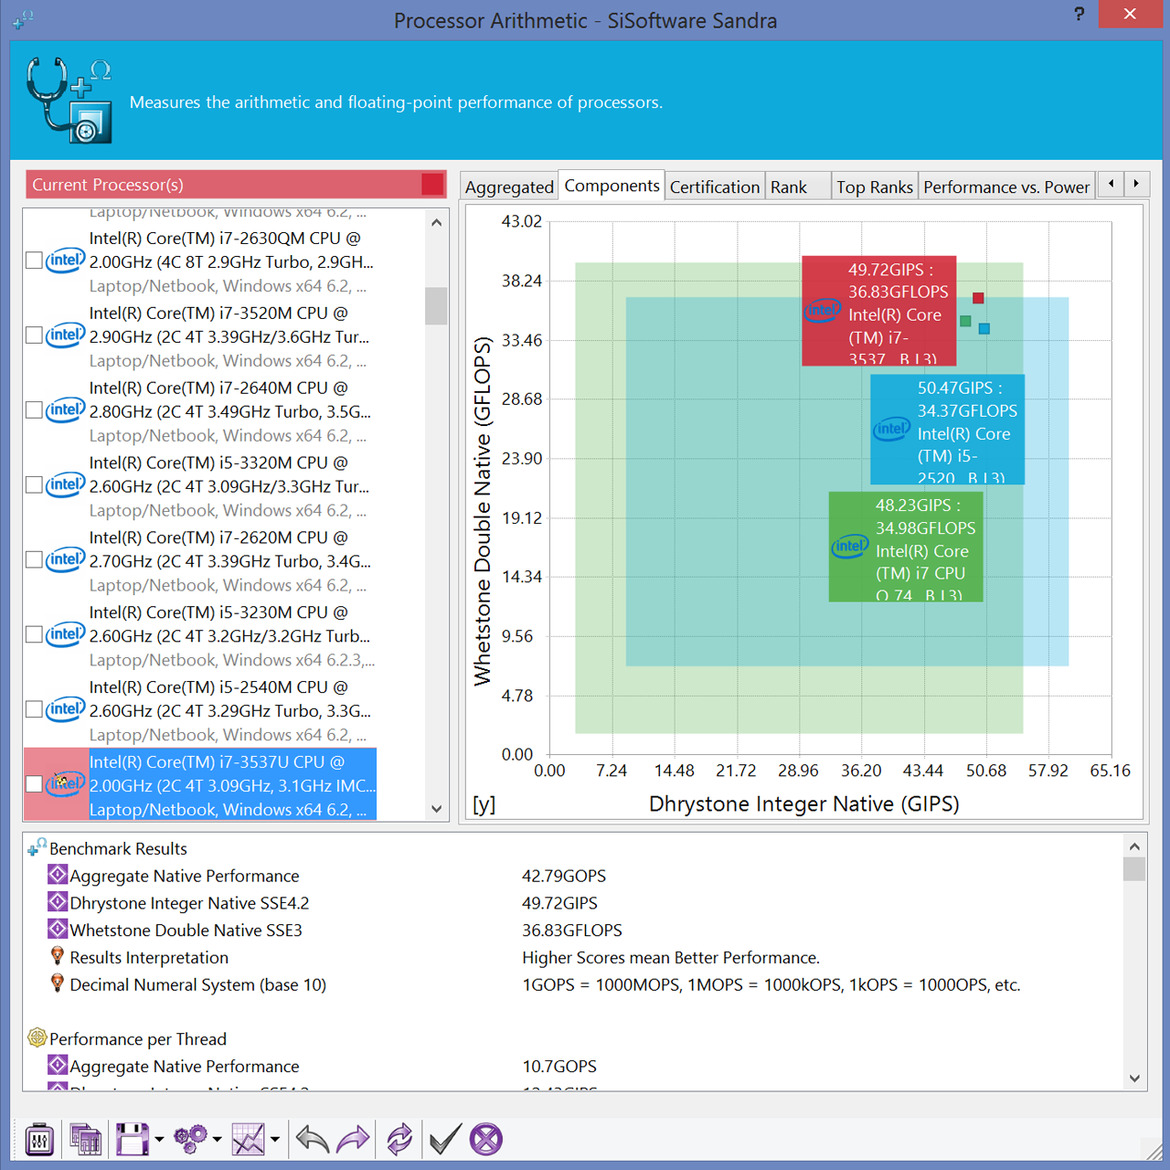Click the black checkmark OK icon
1170x1170 pixels.
[x=445, y=1139]
